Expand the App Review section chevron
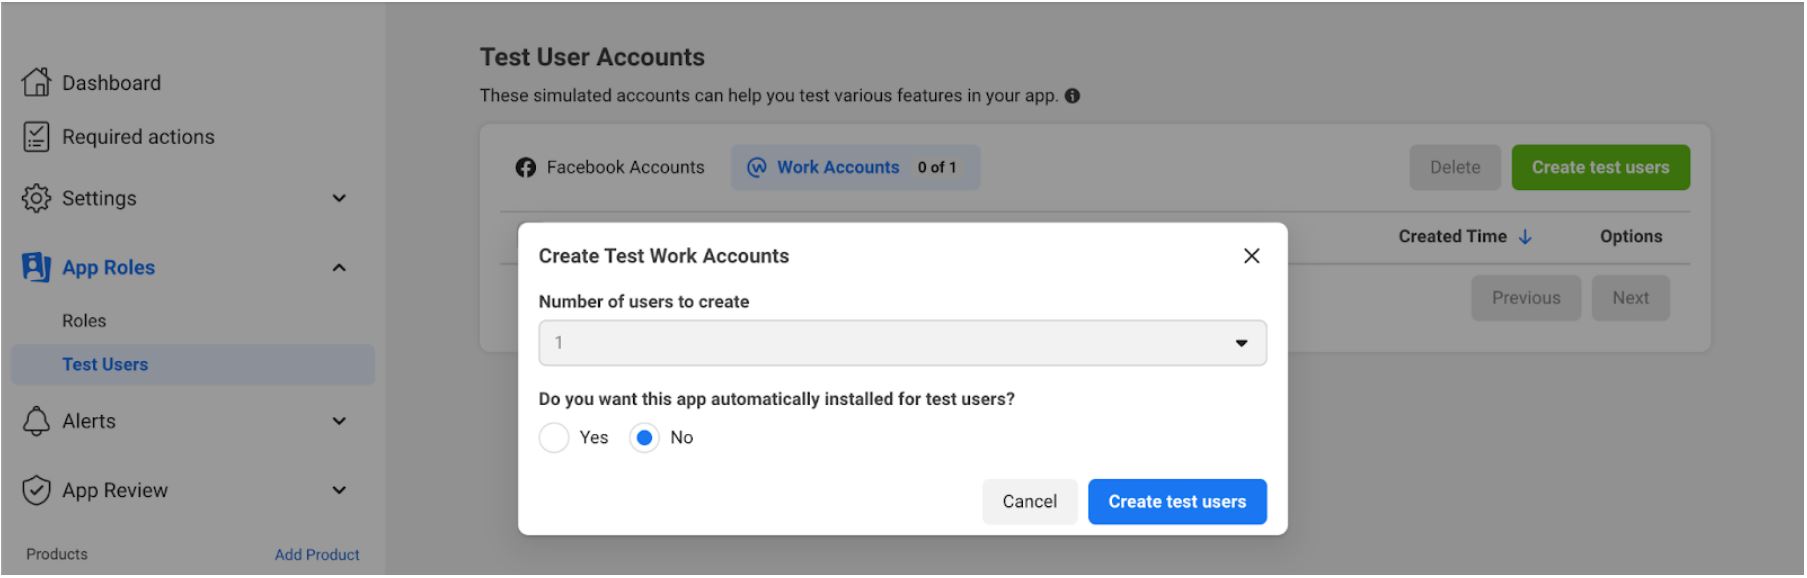The width and height of the screenshot is (1807, 578). pos(339,490)
